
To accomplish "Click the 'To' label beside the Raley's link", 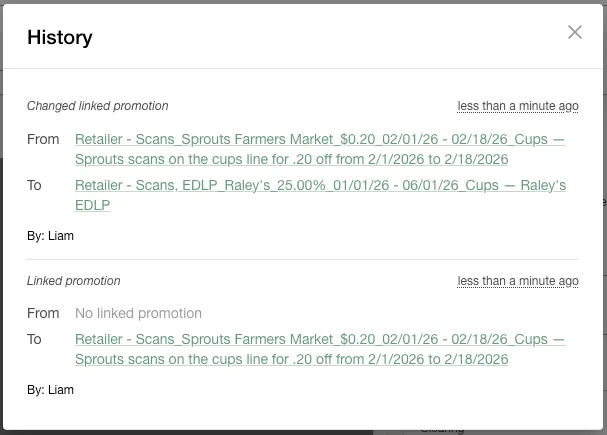I will [x=34, y=185].
